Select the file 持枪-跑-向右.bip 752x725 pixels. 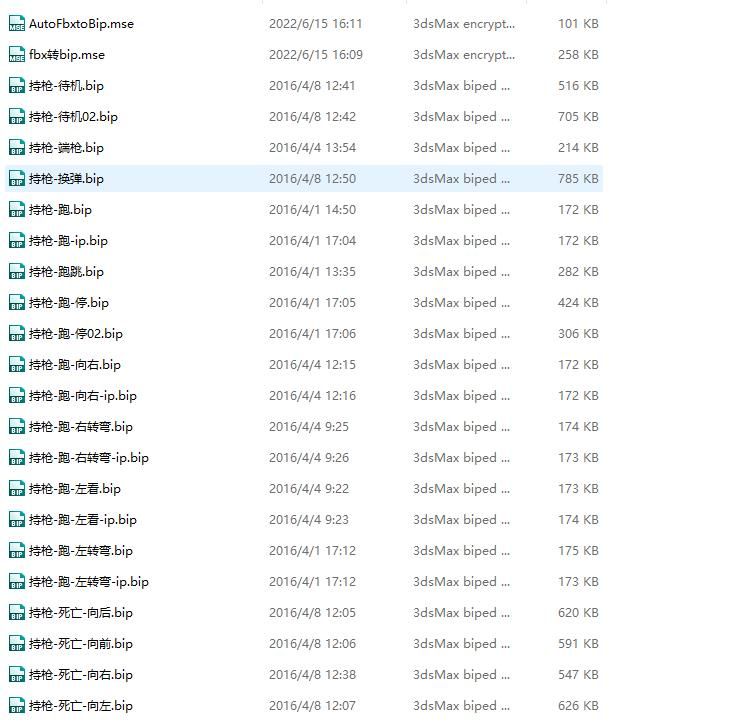tap(75, 365)
